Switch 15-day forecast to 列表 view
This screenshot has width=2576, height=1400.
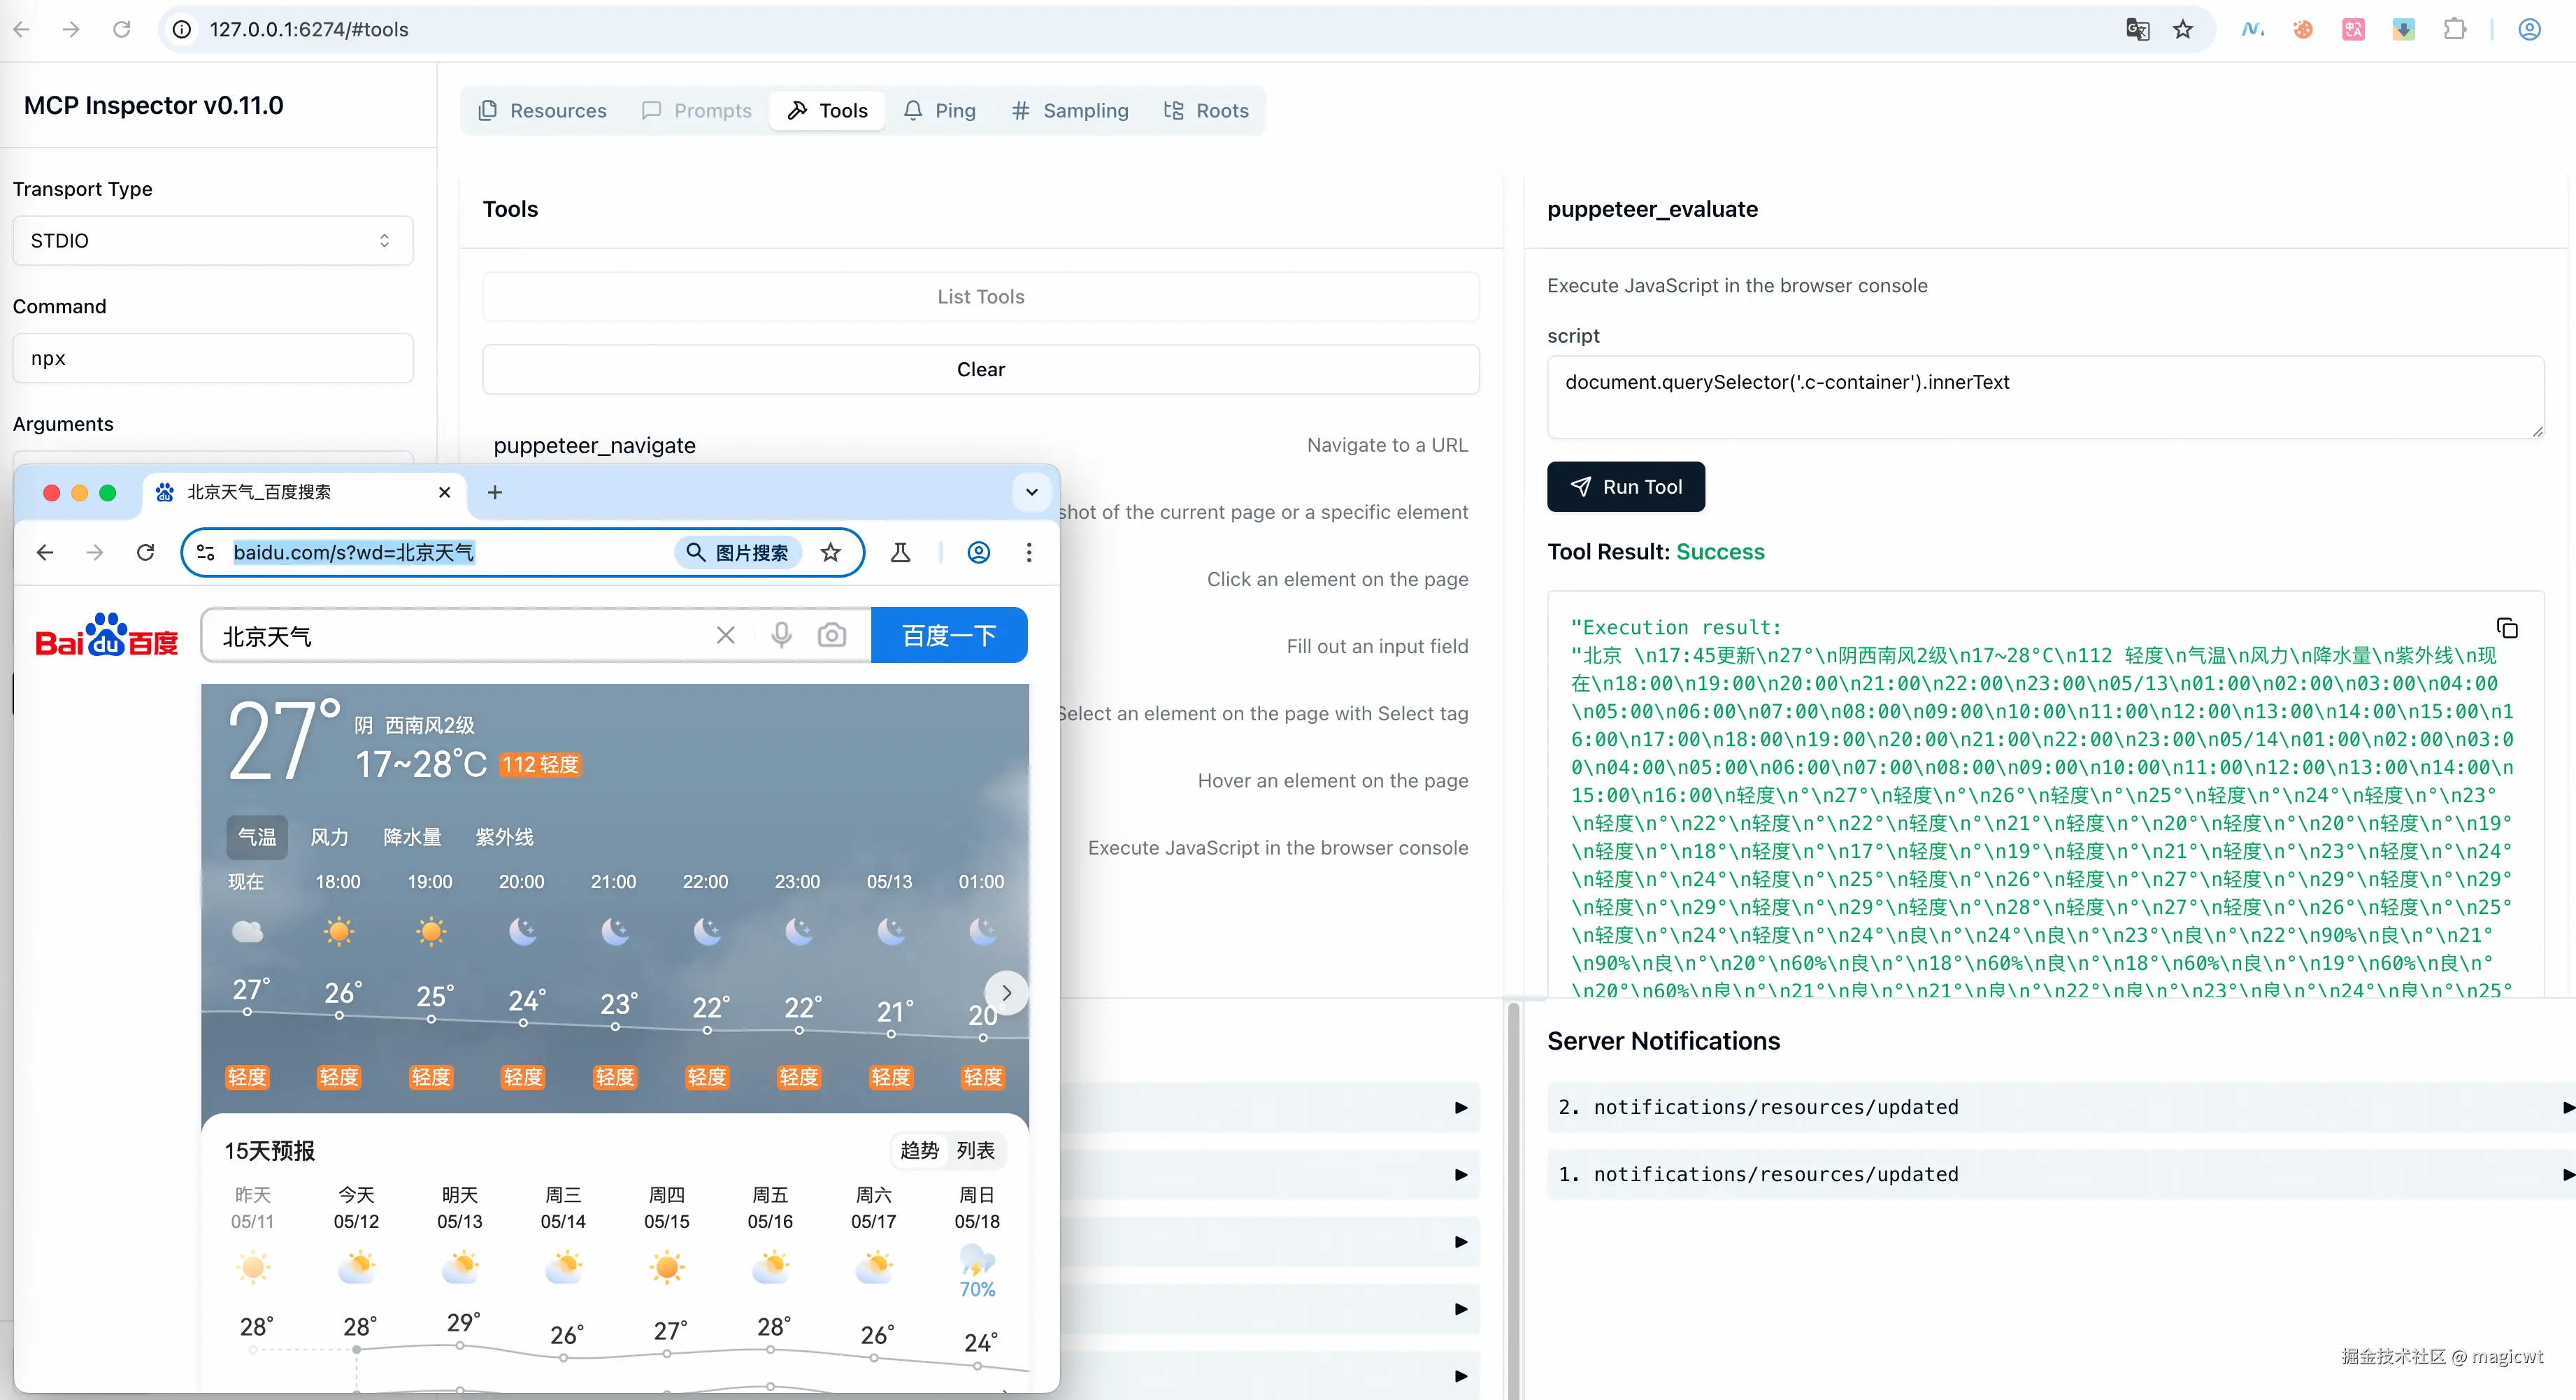pyautogui.click(x=975, y=1150)
